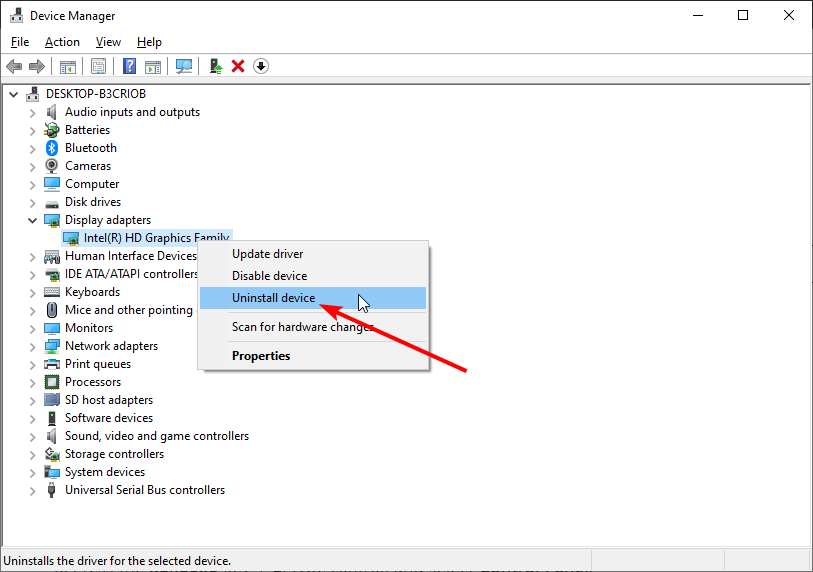Image resolution: width=813 pixels, height=572 pixels.
Task: Open Properties from the context menu
Action: click(x=313, y=356)
